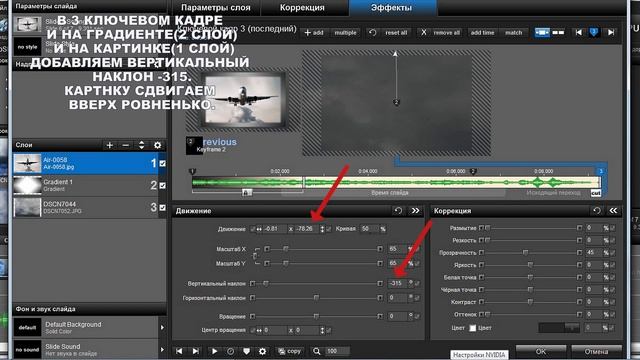Click the add keyframe button
The image size is (640, 360).
pyautogui.click(x=314, y=32)
